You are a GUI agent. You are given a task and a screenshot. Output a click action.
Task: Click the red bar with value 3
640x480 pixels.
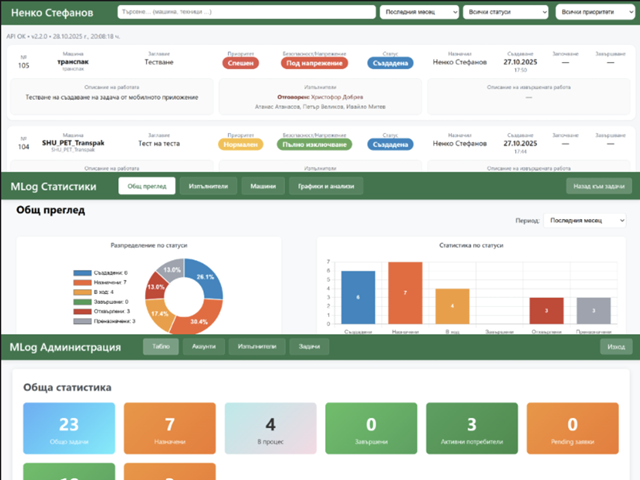pos(547,311)
